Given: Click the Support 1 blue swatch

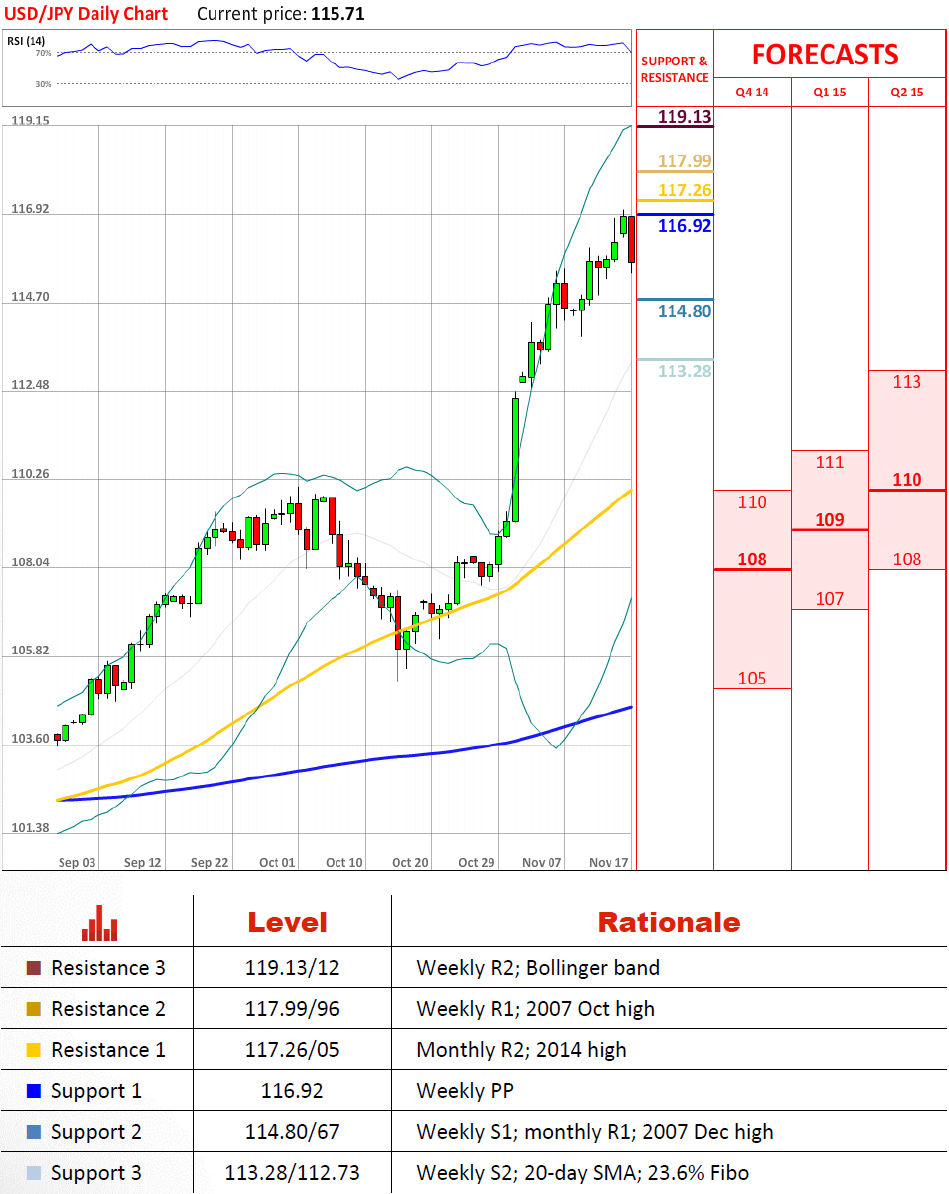Looking at the screenshot, I should (x=34, y=1091).
